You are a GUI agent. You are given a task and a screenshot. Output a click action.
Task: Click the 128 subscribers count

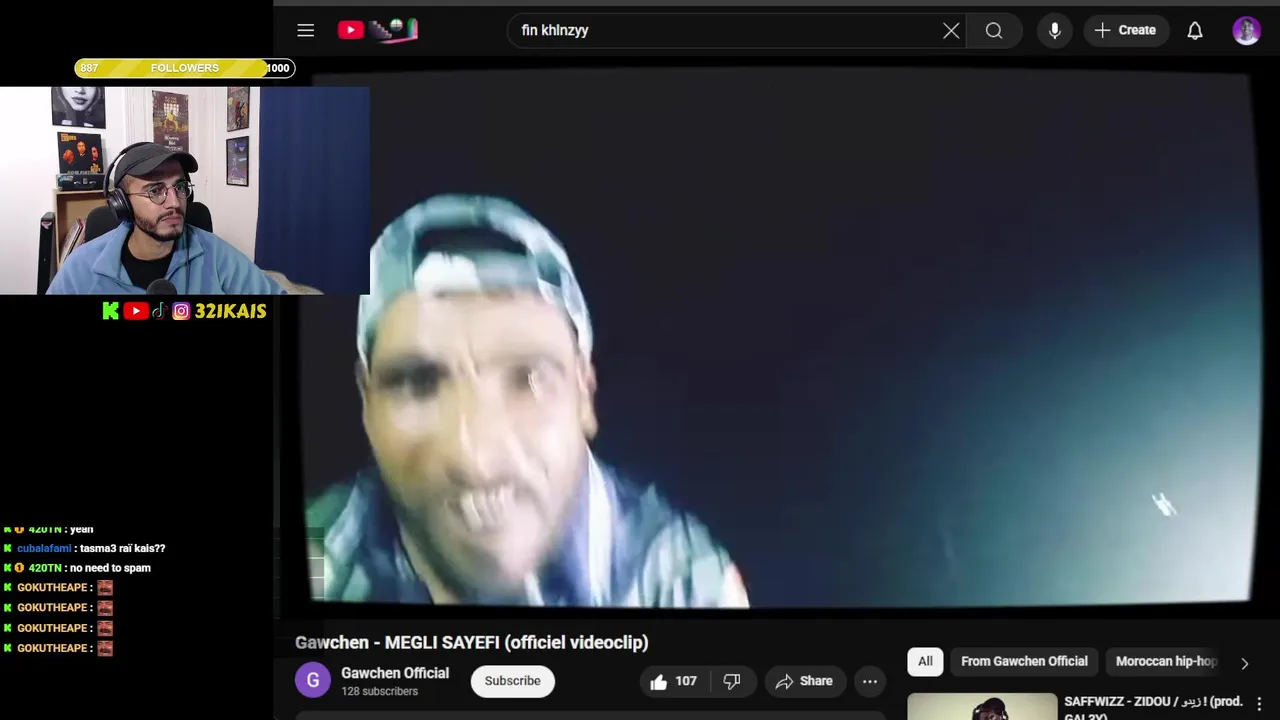379,691
